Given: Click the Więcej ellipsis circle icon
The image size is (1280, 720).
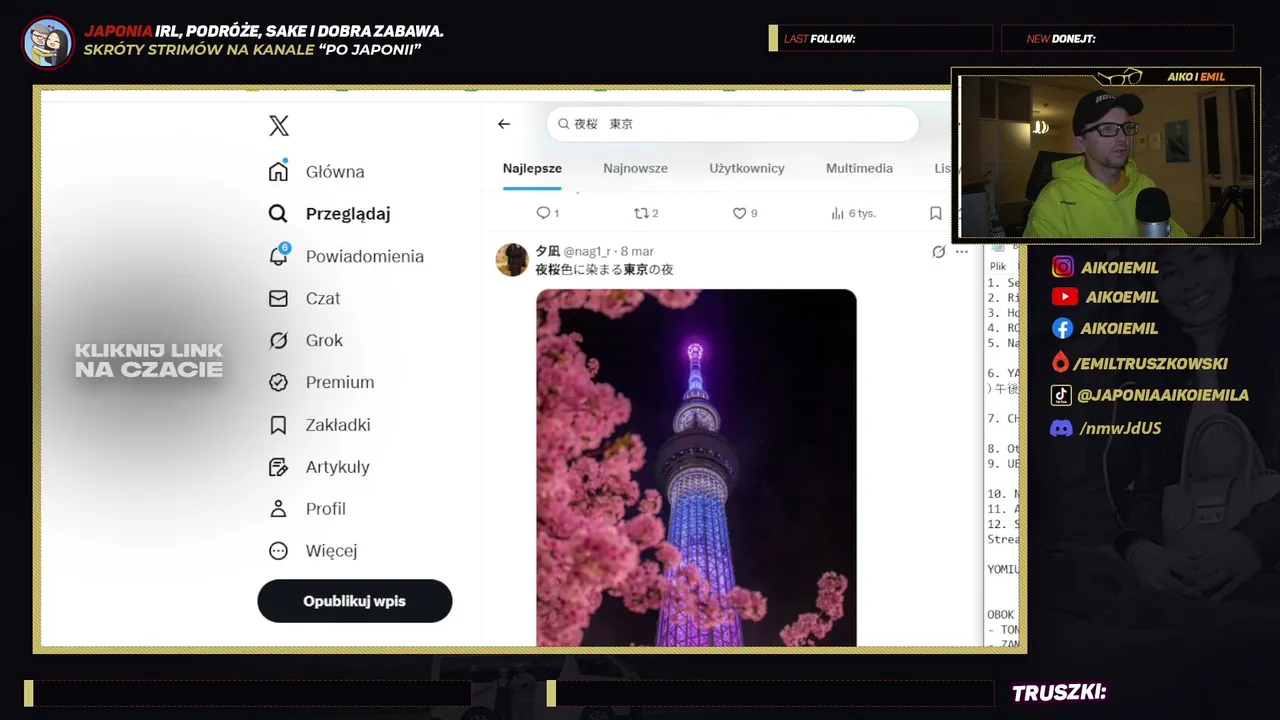Looking at the screenshot, I should click(x=278, y=551).
